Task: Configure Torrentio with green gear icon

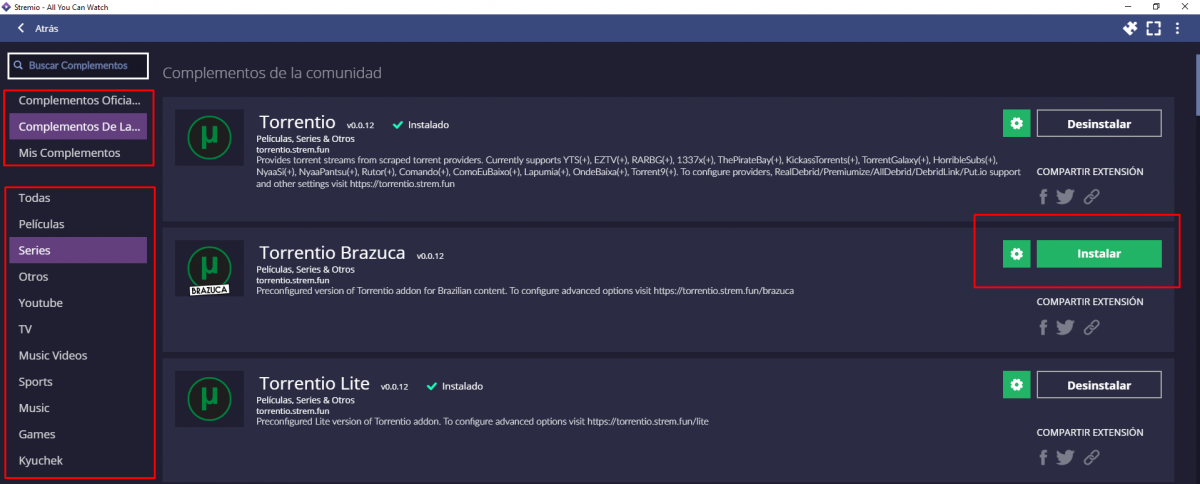Action: tap(1016, 123)
